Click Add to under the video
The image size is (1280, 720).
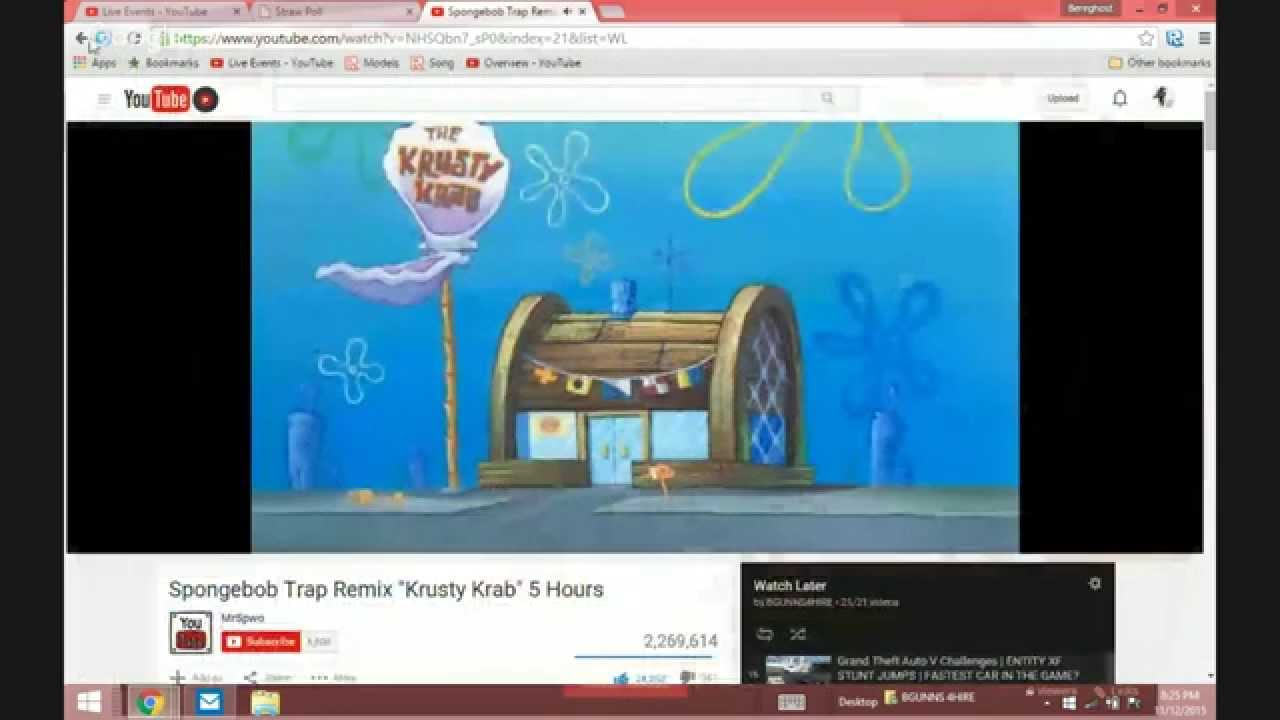click(x=196, y=678)
